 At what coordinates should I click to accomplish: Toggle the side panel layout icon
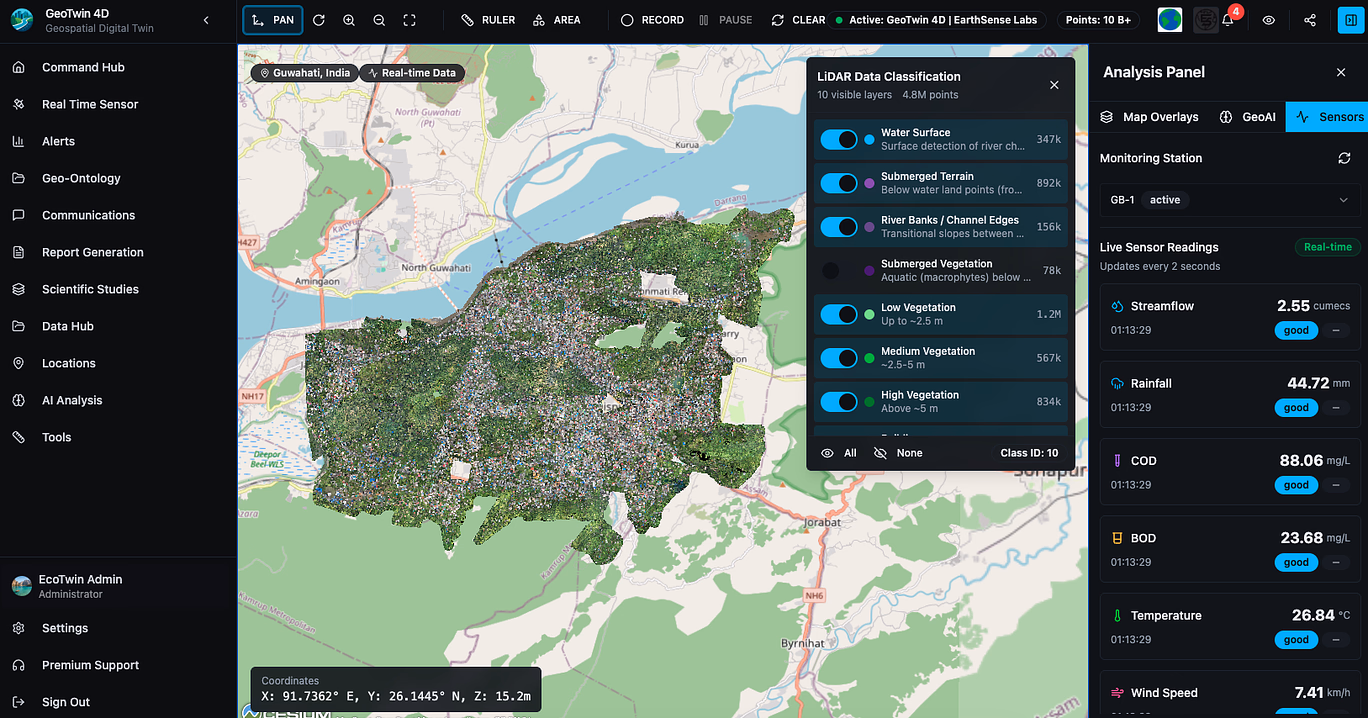(1351, 20)
